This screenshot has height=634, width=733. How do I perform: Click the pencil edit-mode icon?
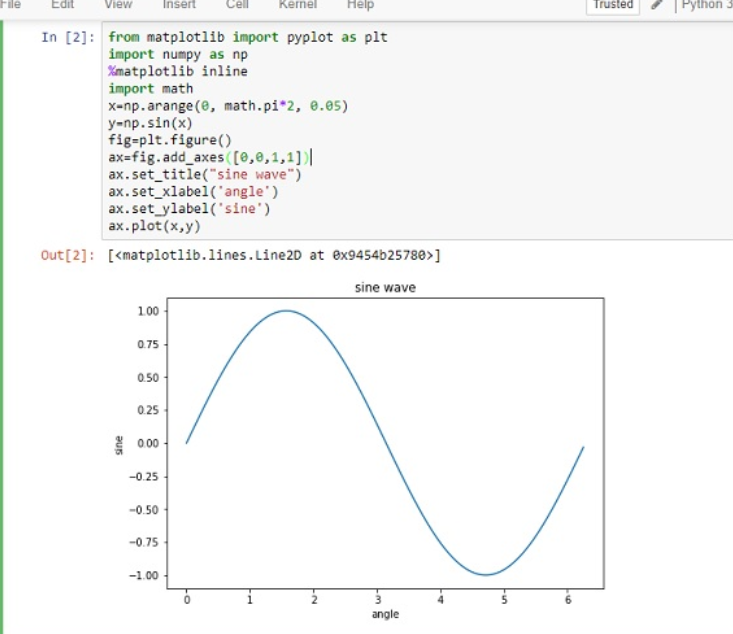(x=657, y=5)
